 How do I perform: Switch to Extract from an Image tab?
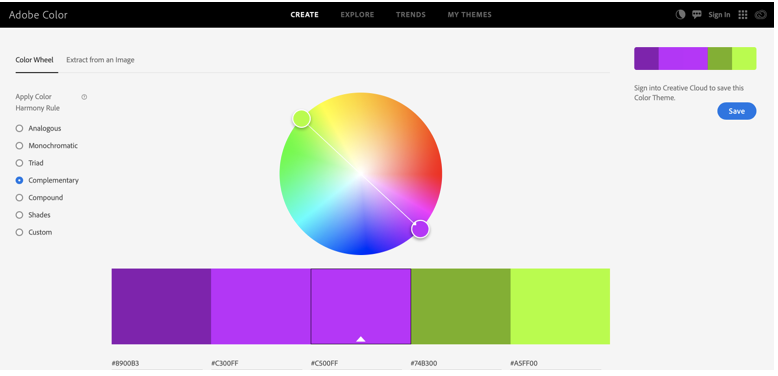click(100, 60)
